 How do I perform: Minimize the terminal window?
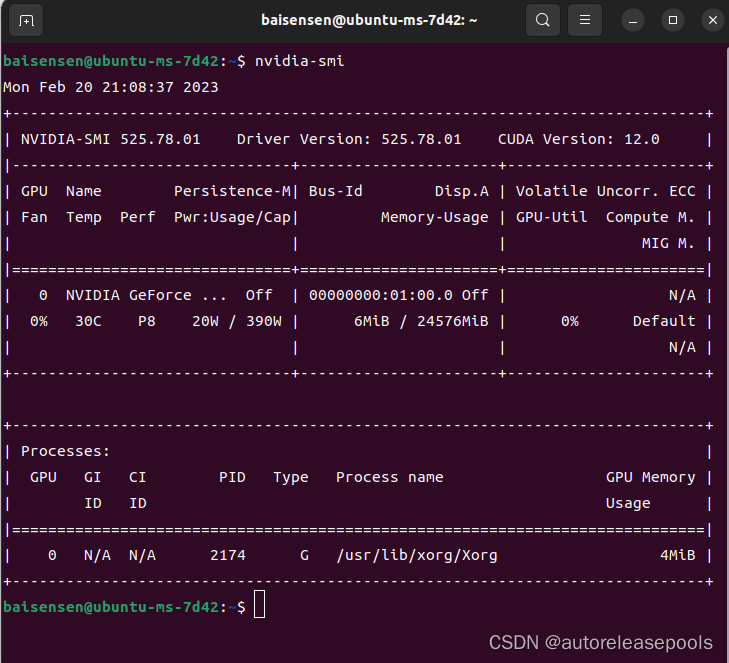632,20
